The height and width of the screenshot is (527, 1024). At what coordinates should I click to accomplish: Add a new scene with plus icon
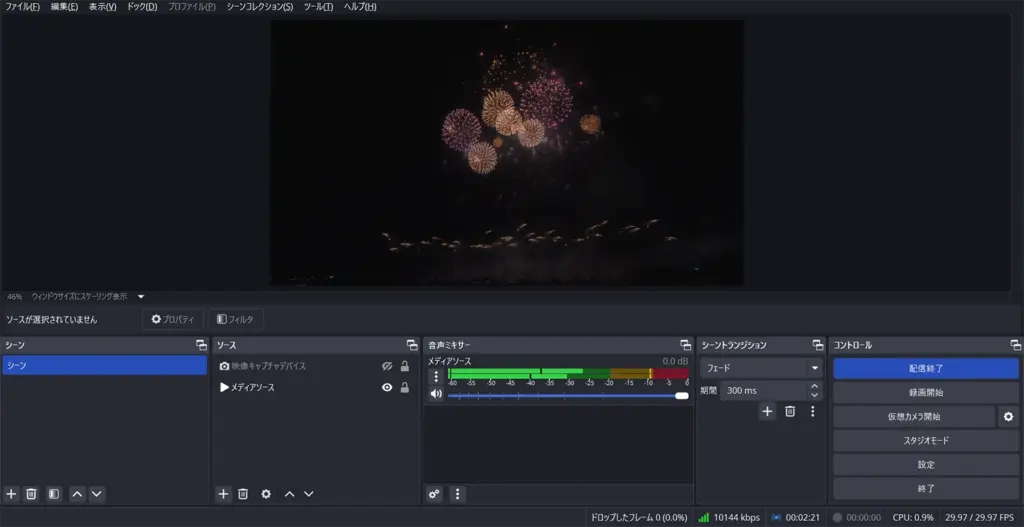pos(12,494)
